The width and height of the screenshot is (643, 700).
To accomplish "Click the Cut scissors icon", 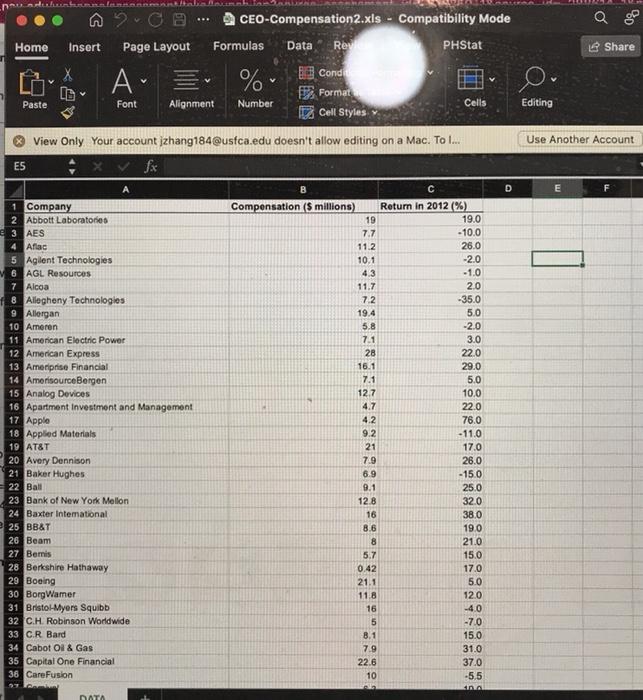I will (x=67, y=74).
